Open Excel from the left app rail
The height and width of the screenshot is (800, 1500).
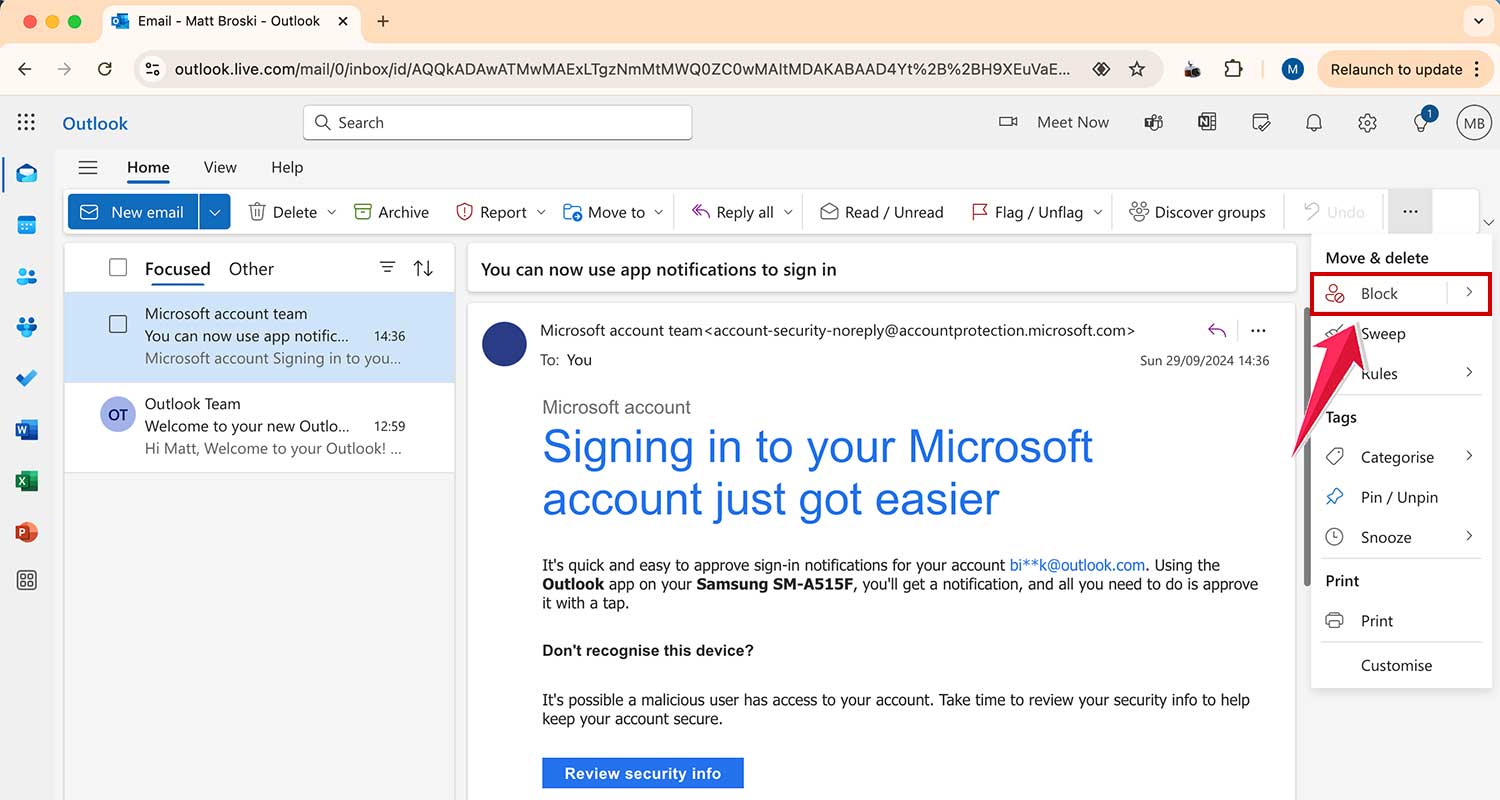[x=26, y=480]
